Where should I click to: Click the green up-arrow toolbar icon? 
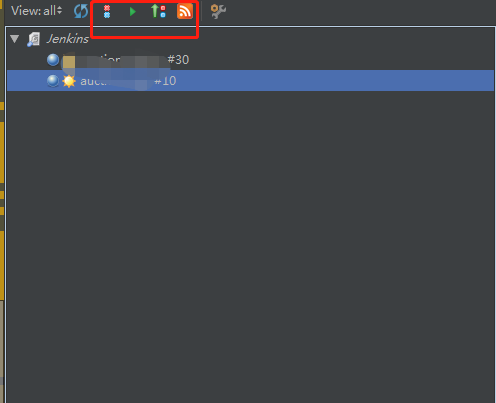158,11
